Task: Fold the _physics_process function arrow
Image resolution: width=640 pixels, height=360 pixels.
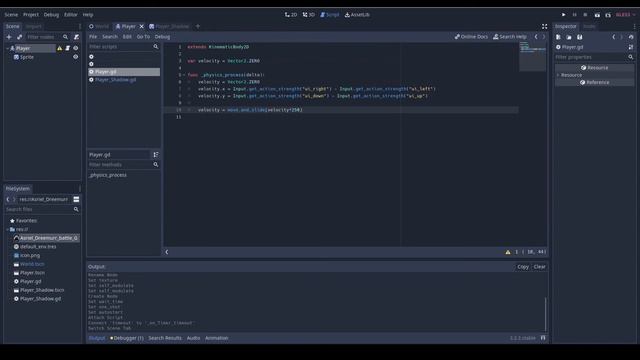Action: click(x=184, y=75)
